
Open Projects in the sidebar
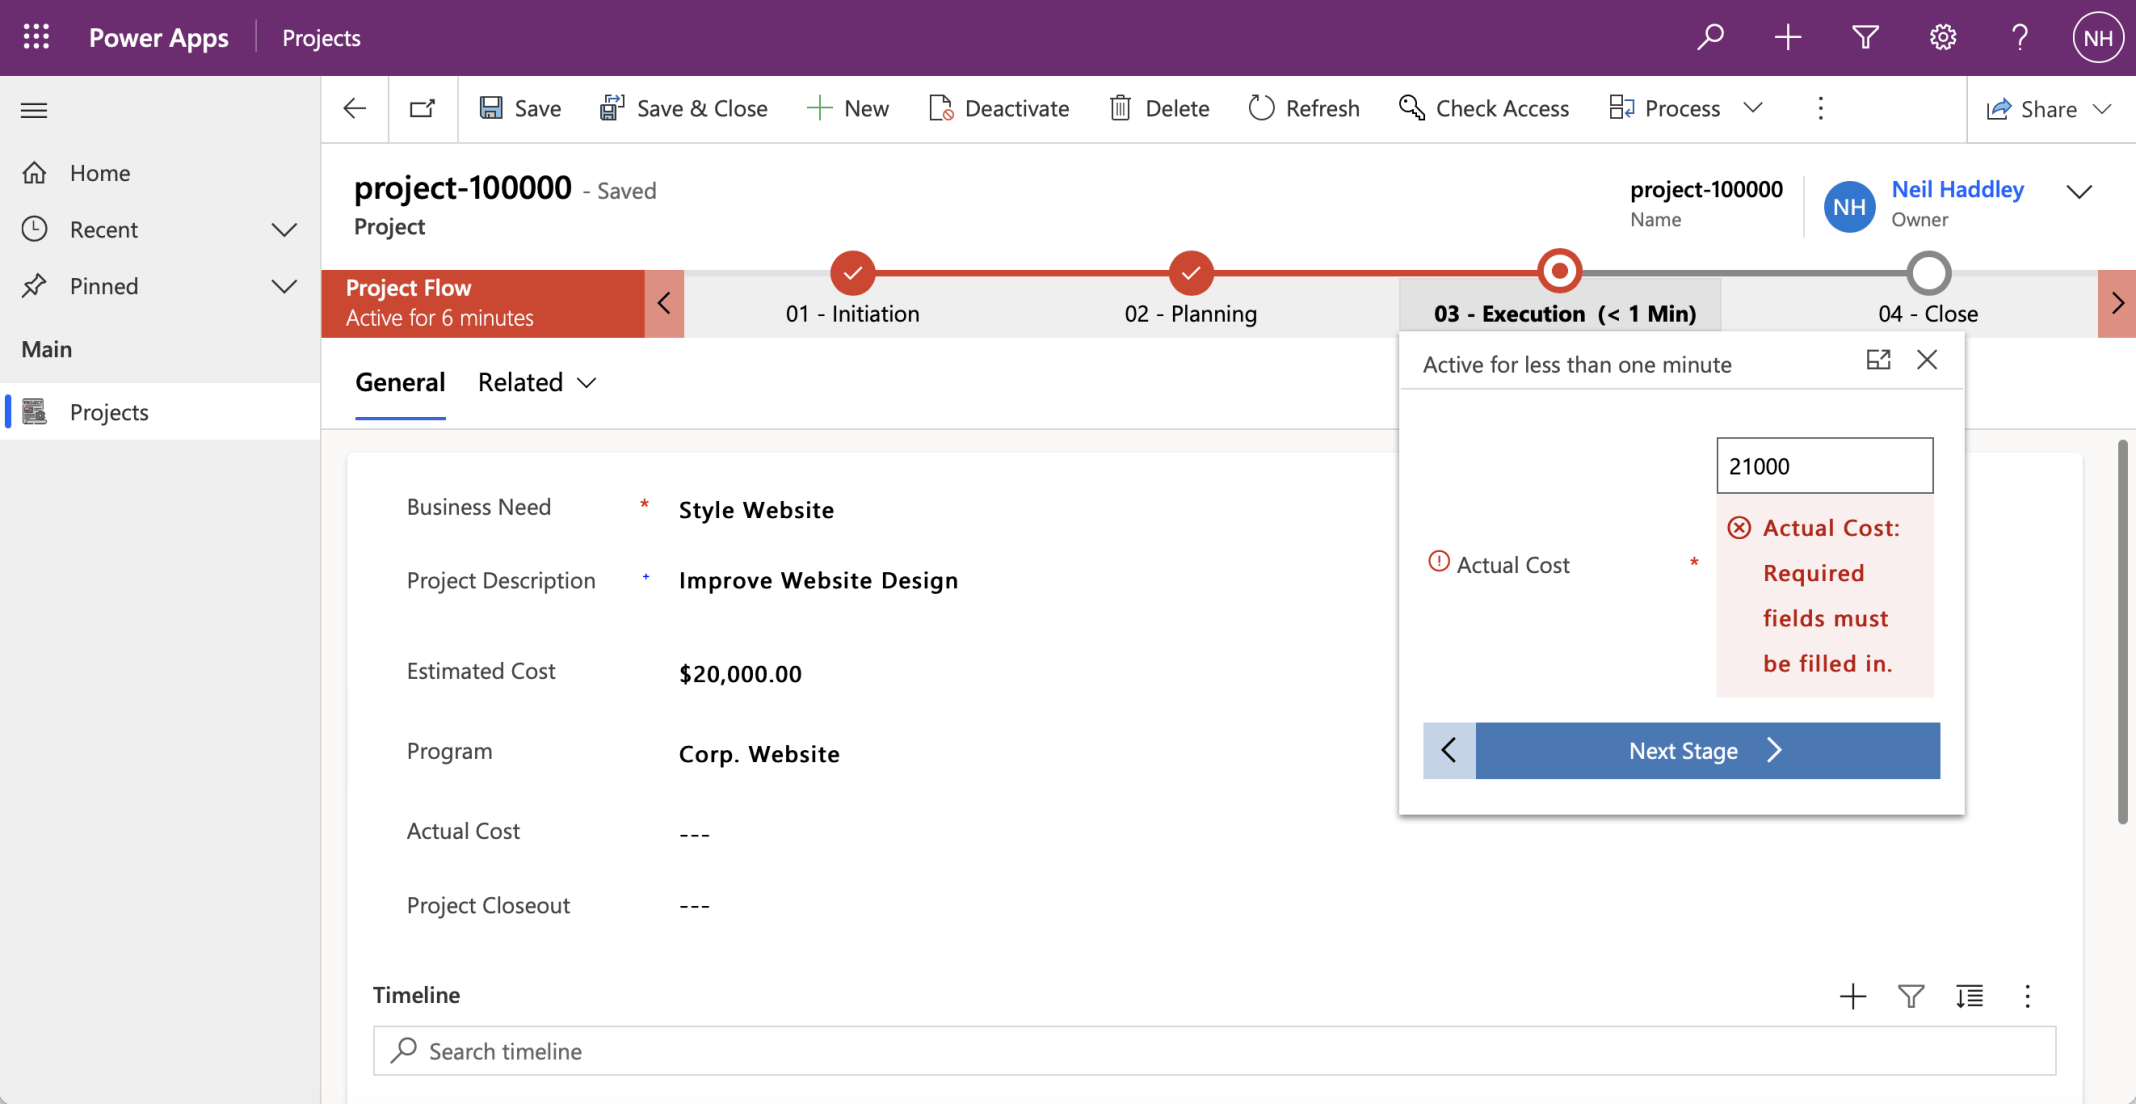109,412
